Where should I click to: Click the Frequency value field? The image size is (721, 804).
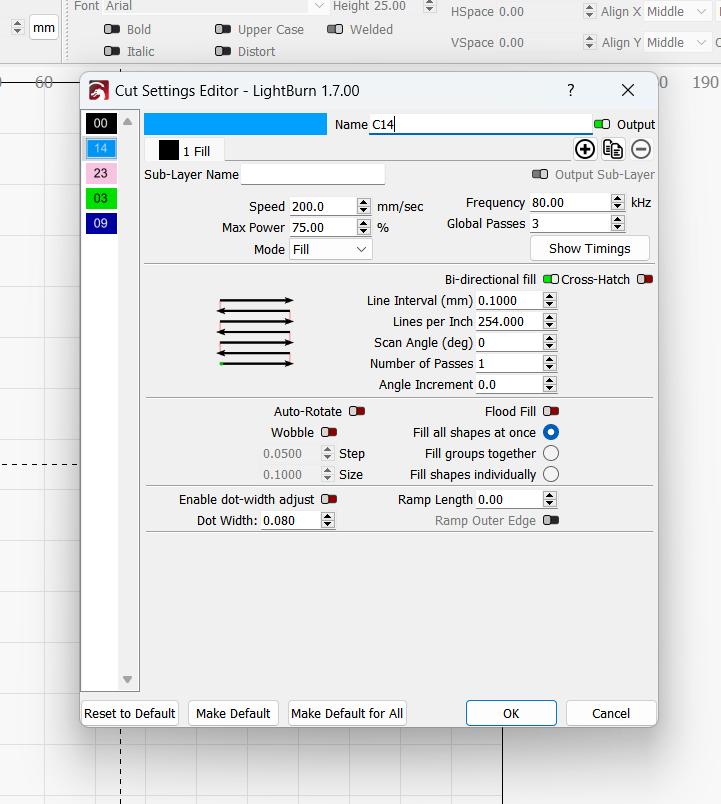[571, 203]
